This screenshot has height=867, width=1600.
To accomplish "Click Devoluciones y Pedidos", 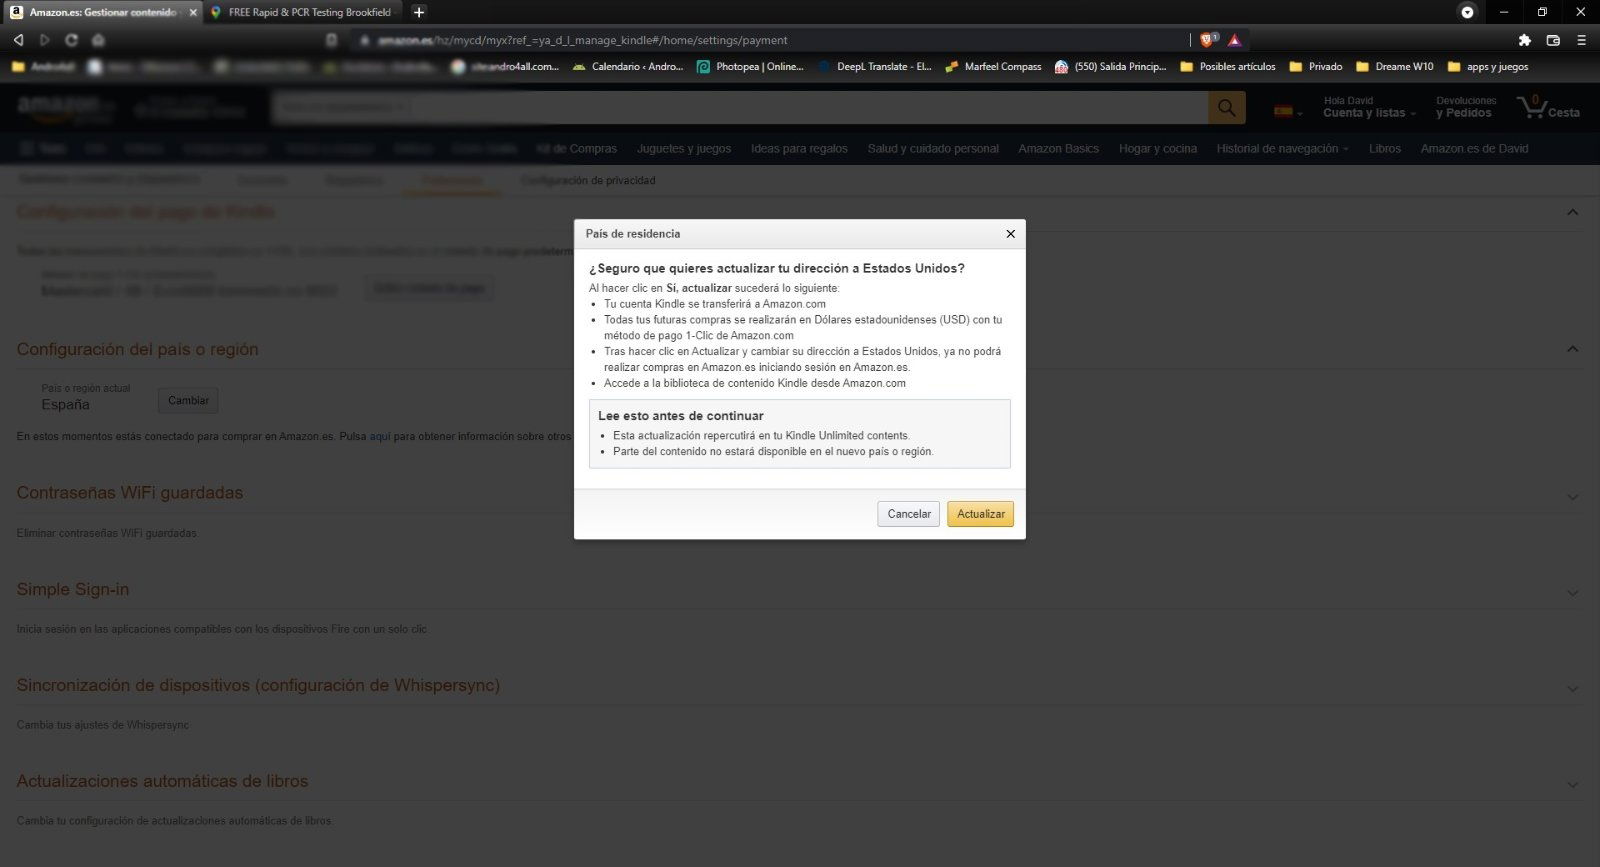I will point(1465,107).
